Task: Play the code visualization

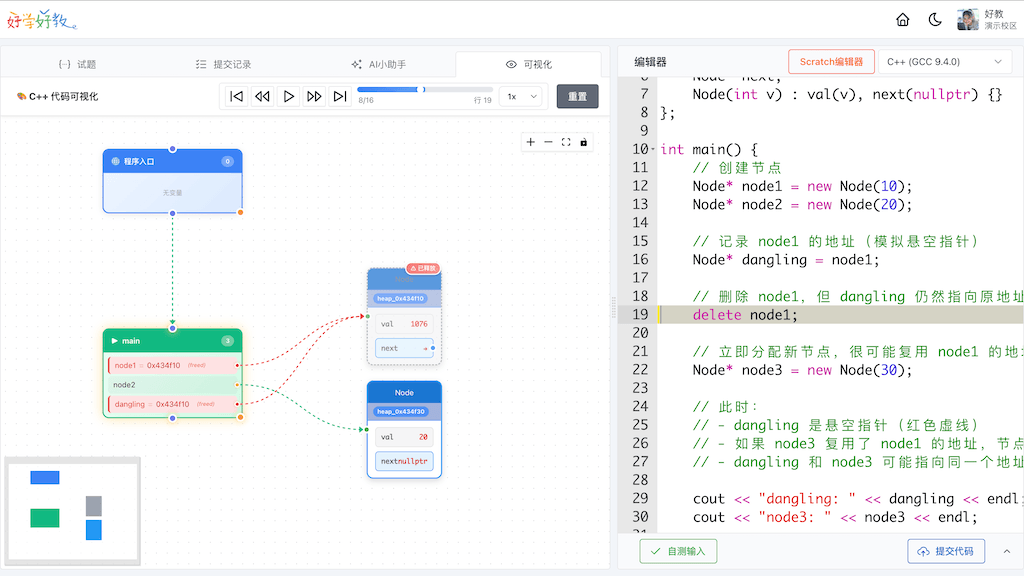Action: (x=288, y=96)
